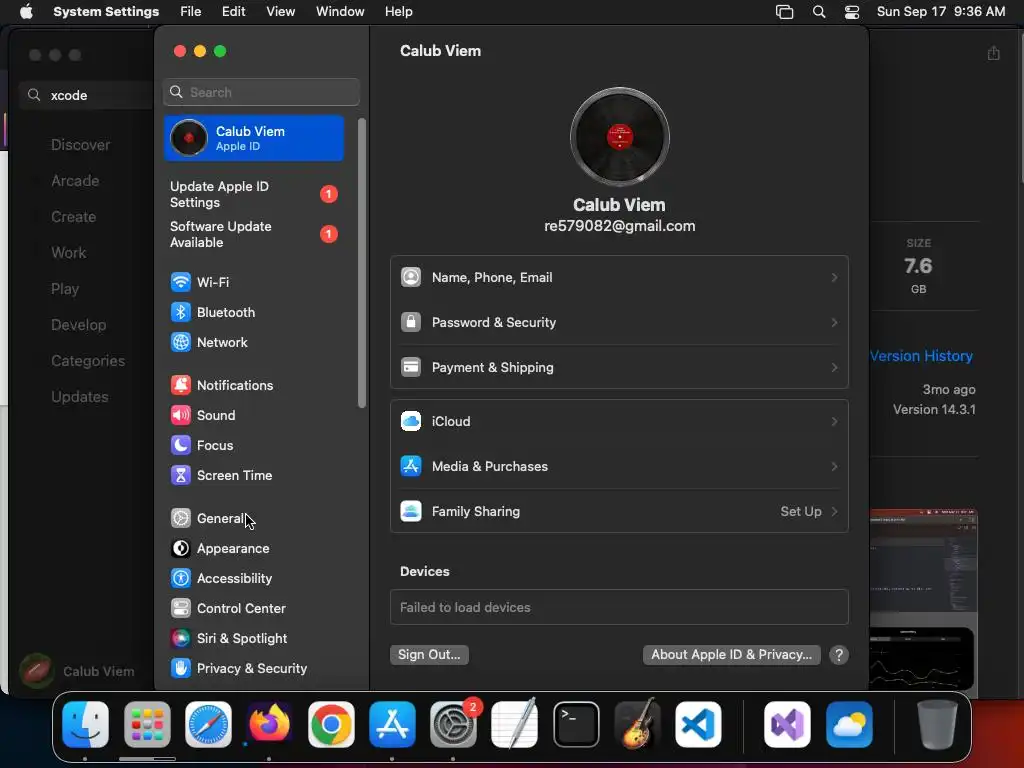The width and height of the screenshot is (1024, 768).
Task: Click the Sign Out button
Action: (x=429, y=655)
